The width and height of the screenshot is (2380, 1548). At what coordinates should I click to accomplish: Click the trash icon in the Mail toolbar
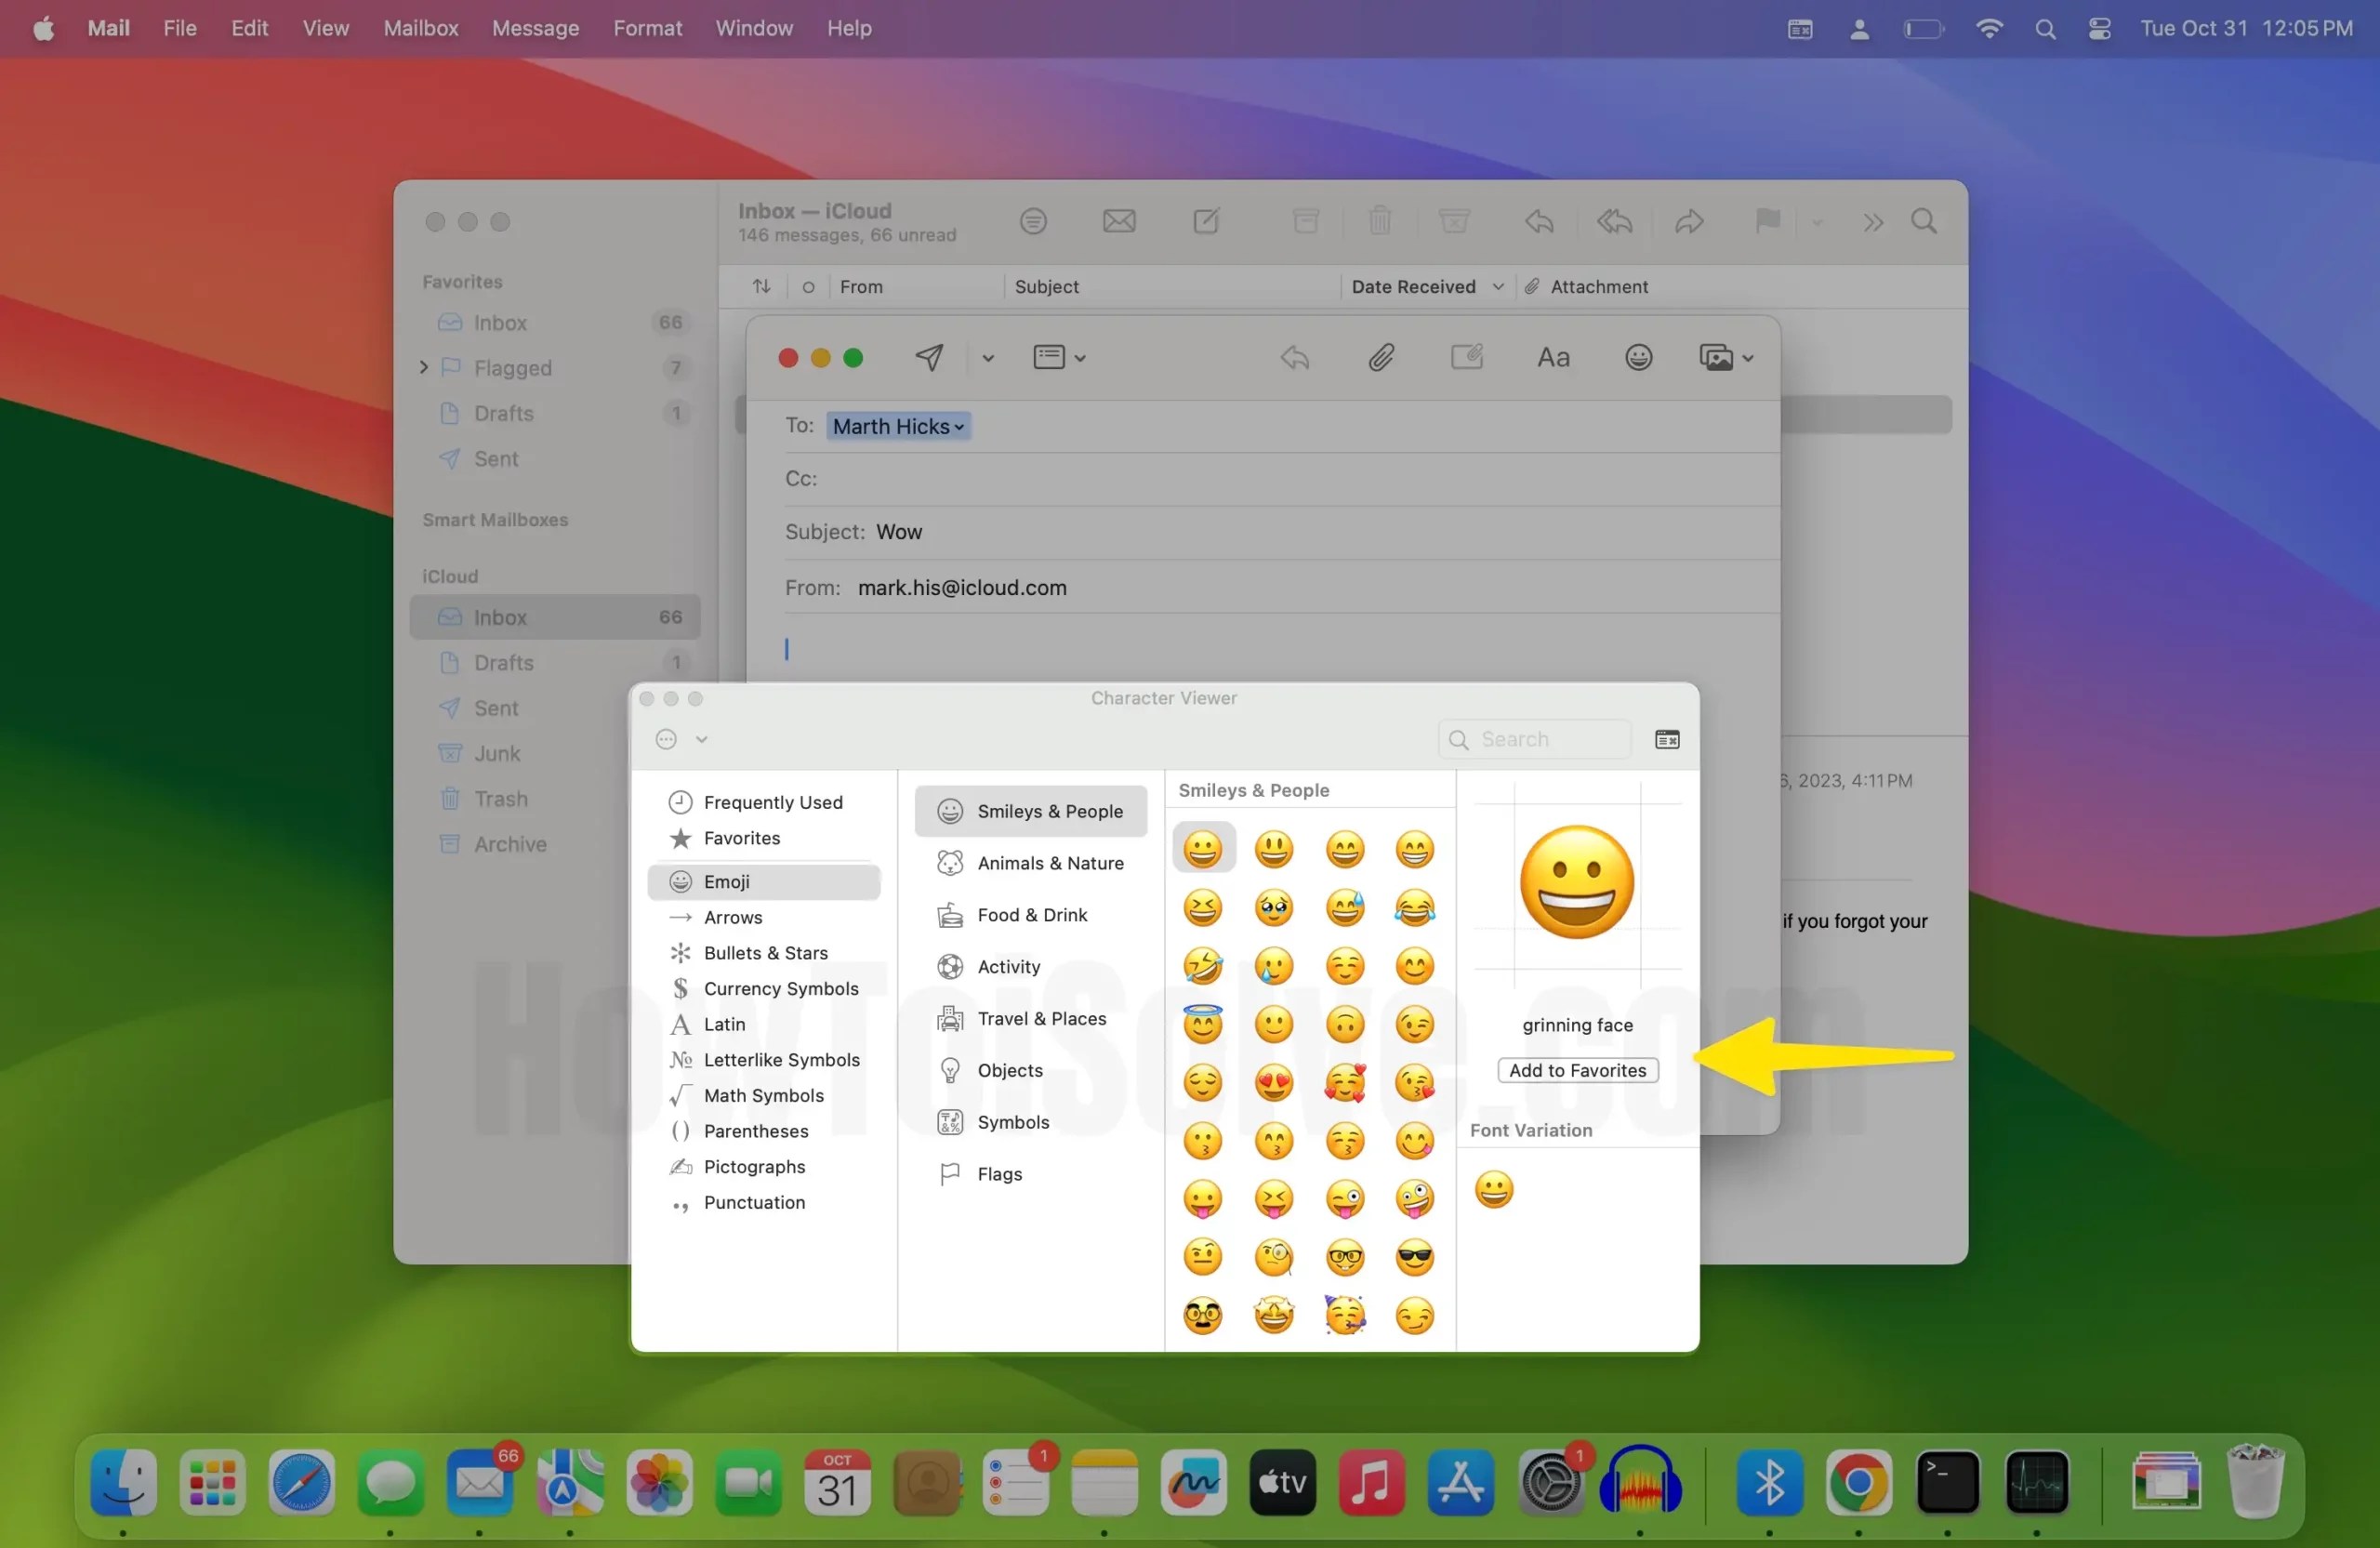pos(1380,221)
